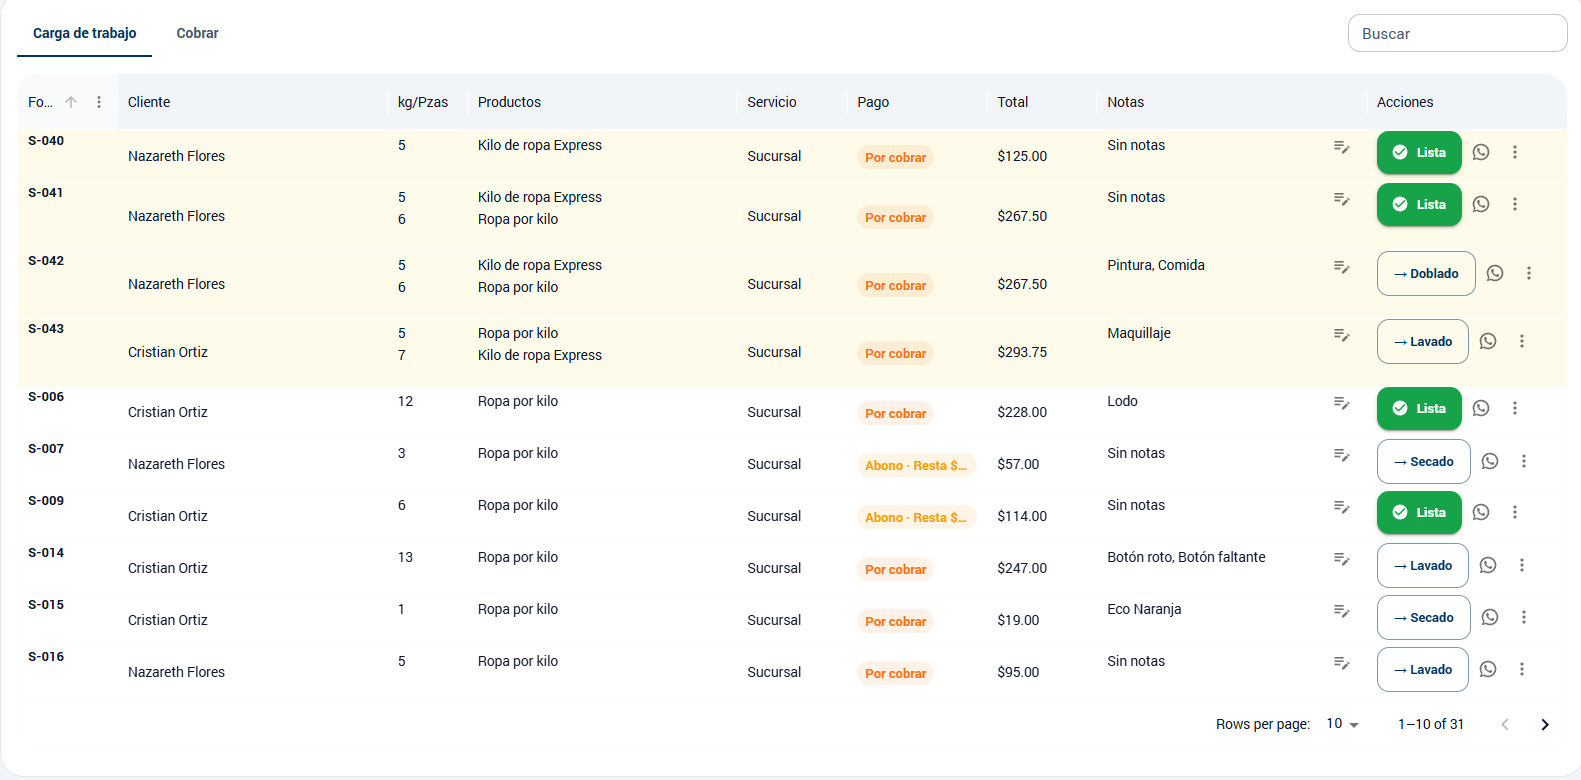Go to next page of results
Image resolution: width=1581 pixels, height=780 pixels.
coord(1544,724)
